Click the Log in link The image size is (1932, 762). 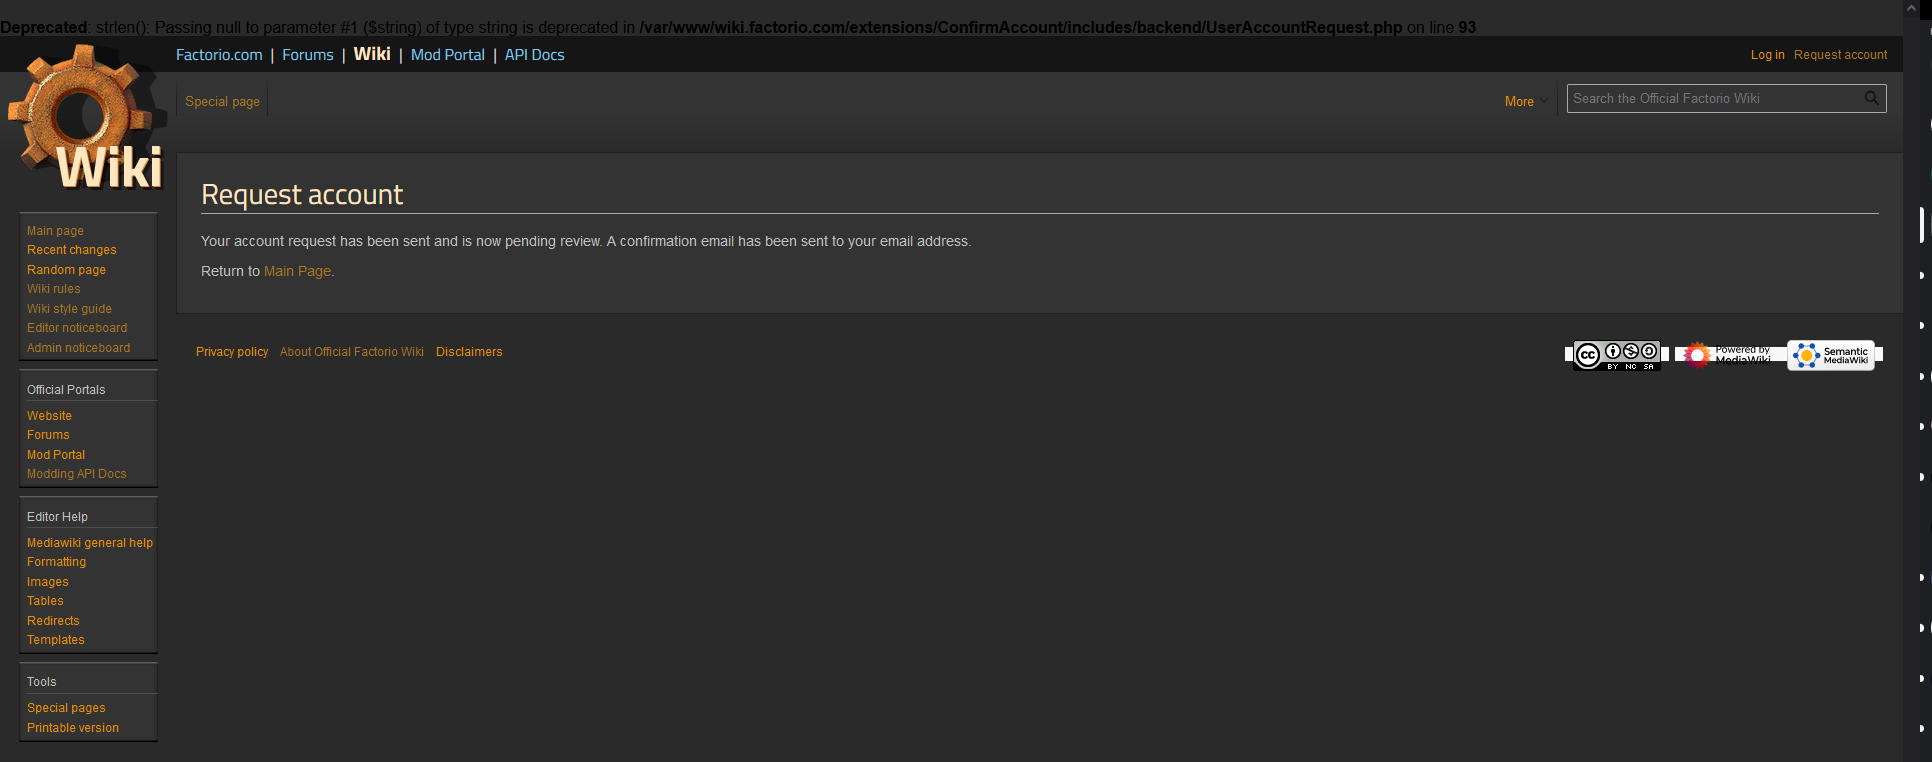(x=1767, y=55)
